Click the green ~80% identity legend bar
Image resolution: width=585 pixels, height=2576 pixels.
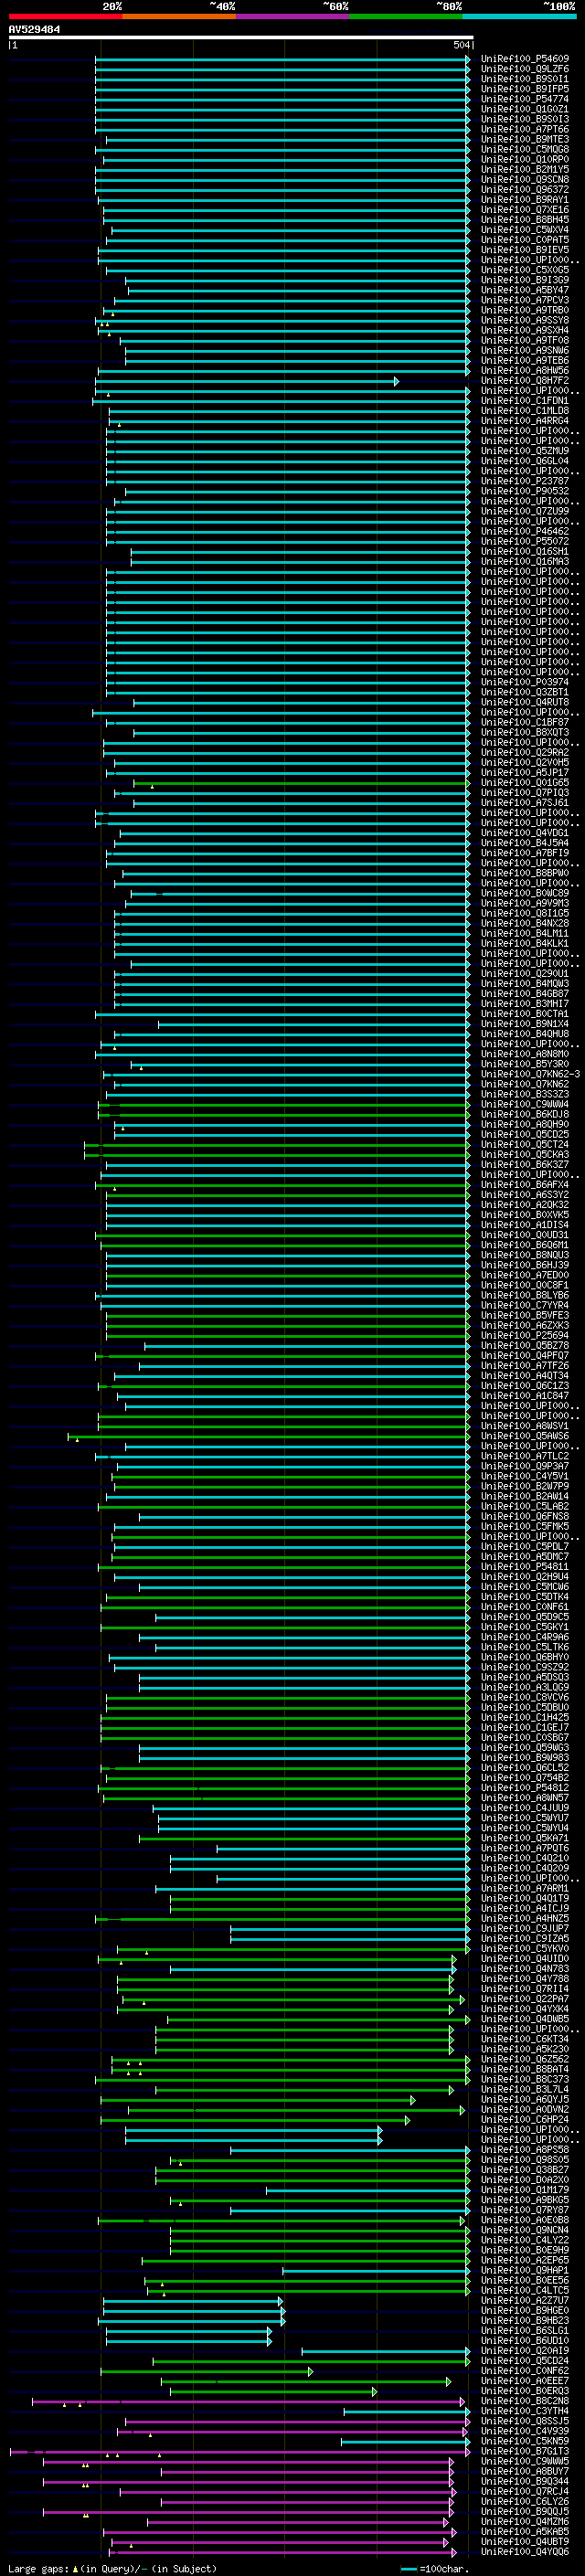point(406,16)
